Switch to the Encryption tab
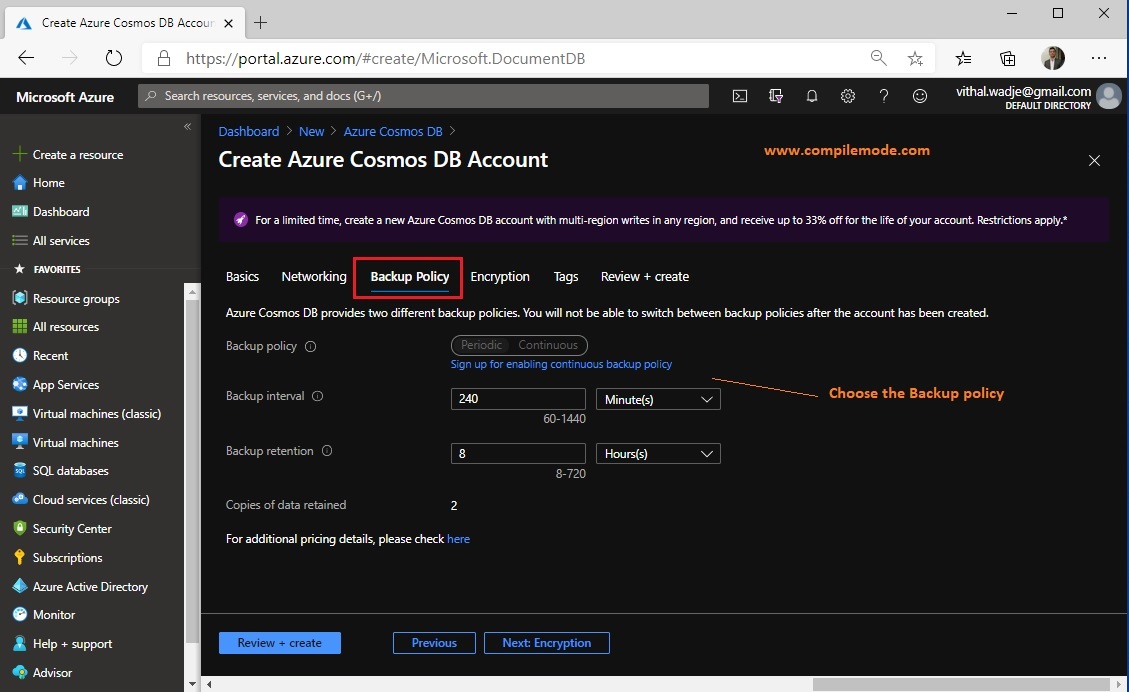The image size is (1129, 692). click(x=500, y=277)
